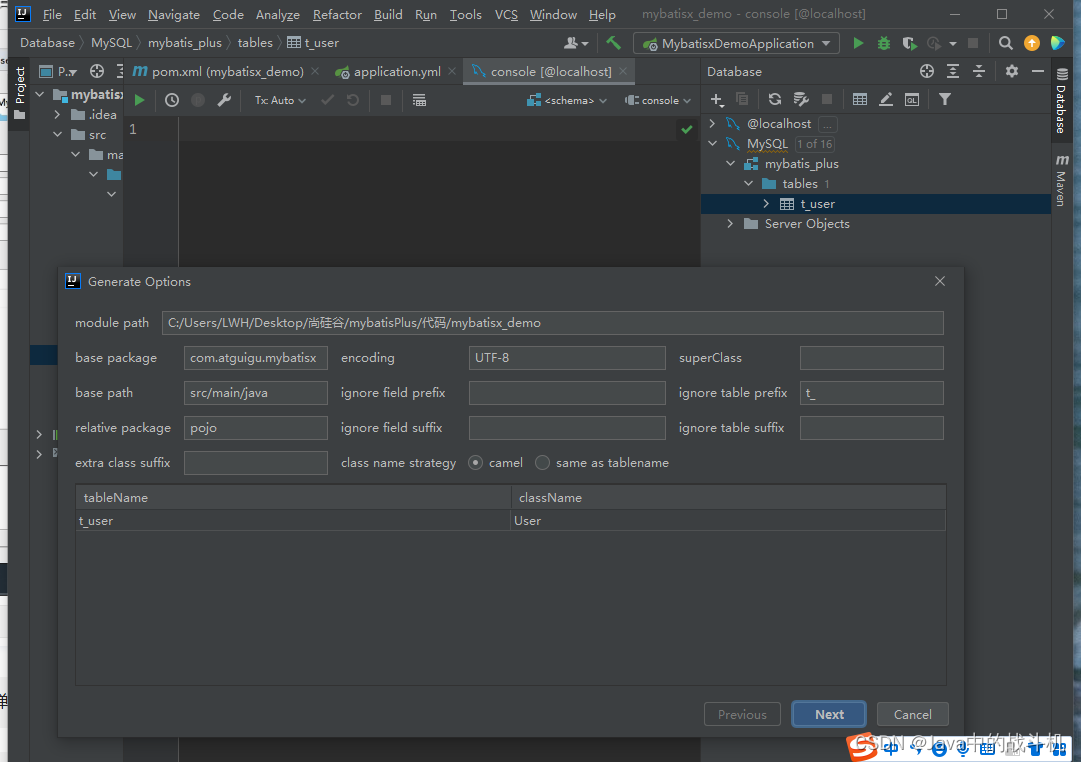Screen dimensions: 1081x762
Task: Click the base package field
Action: 255,358
